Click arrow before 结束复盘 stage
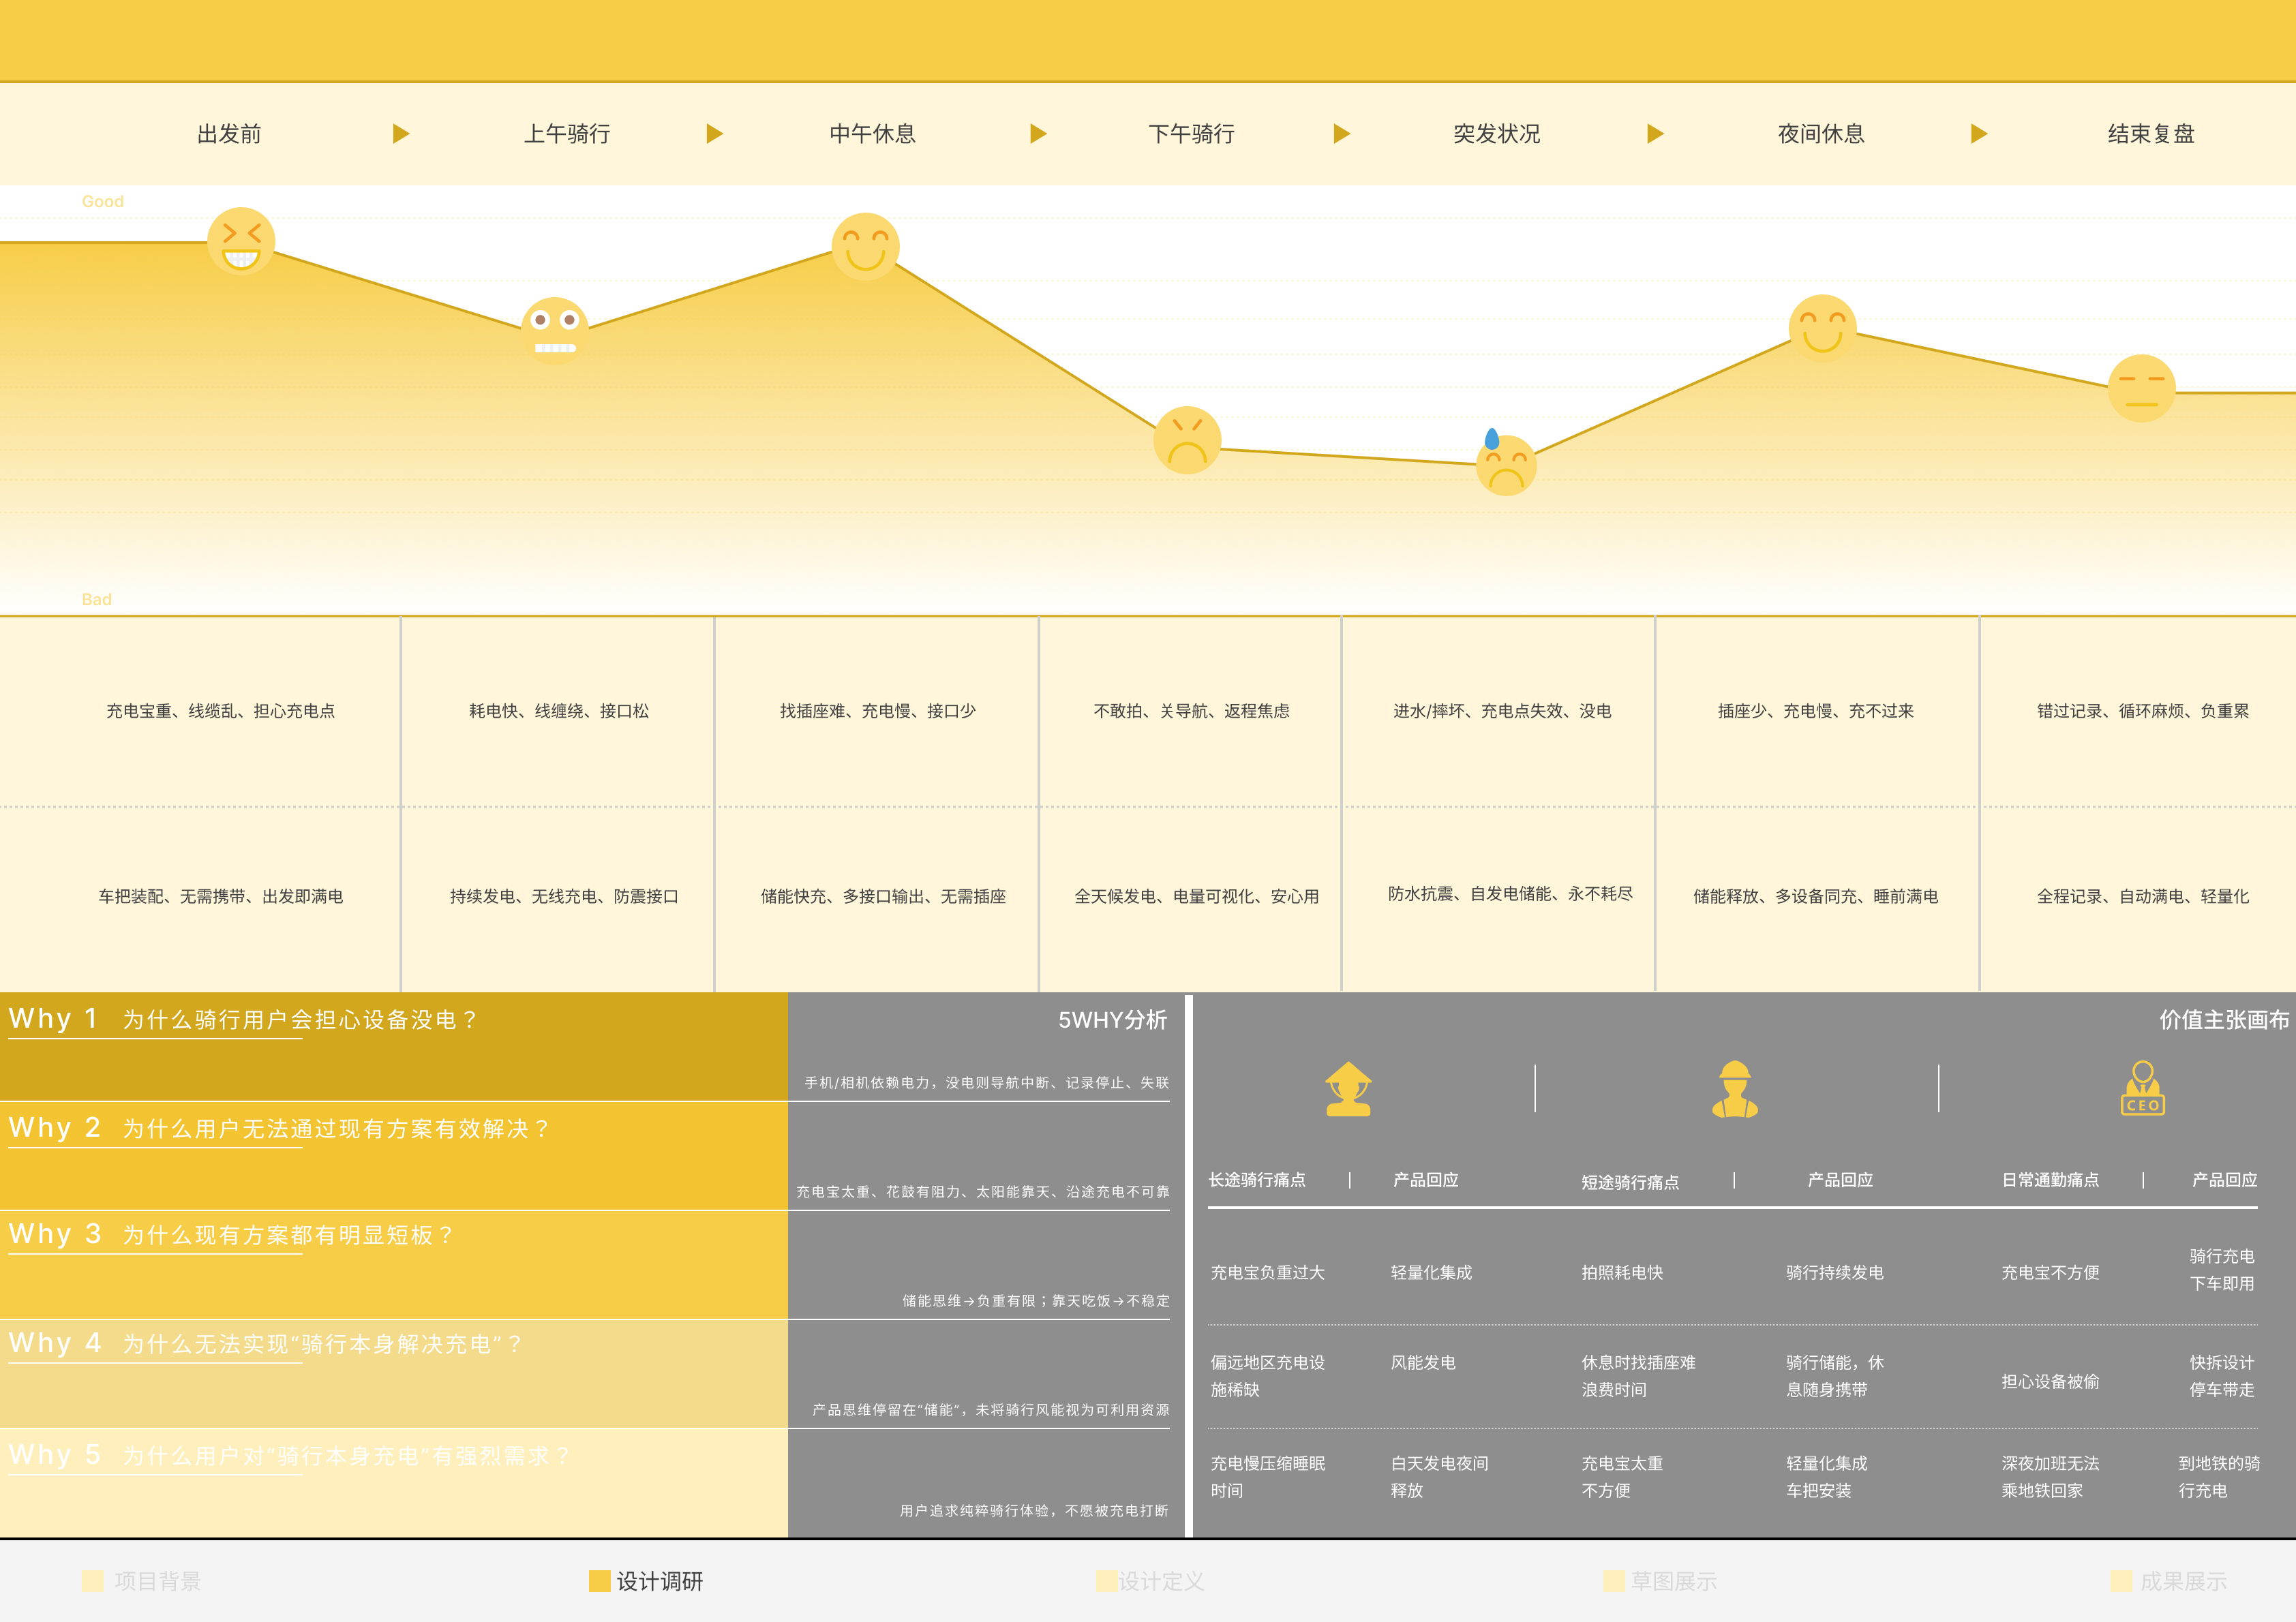2296x1622 pixels. click(x=1978, y=134)
